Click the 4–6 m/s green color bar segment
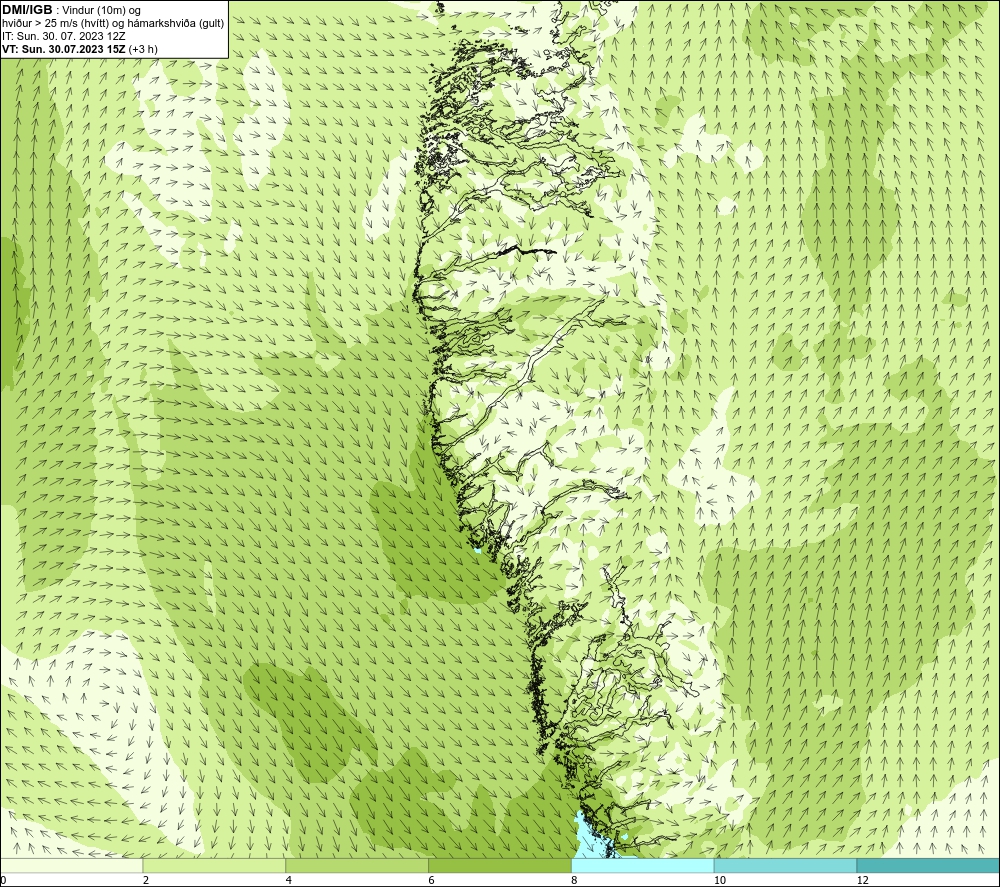This screenshot has width=1000, height=887. (357, 865)
